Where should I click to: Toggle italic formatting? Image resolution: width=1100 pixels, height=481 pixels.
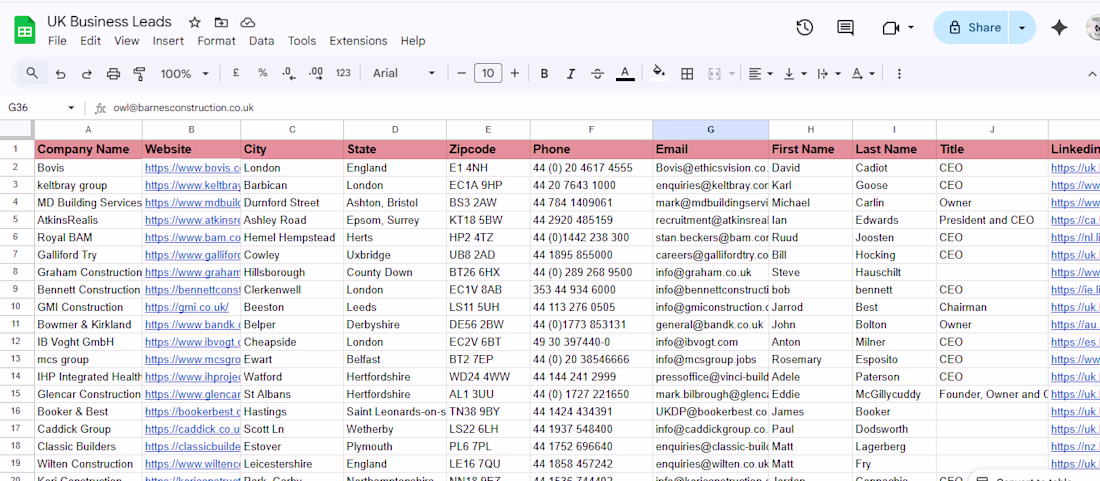pyautogui.click(x=571, y=74)
